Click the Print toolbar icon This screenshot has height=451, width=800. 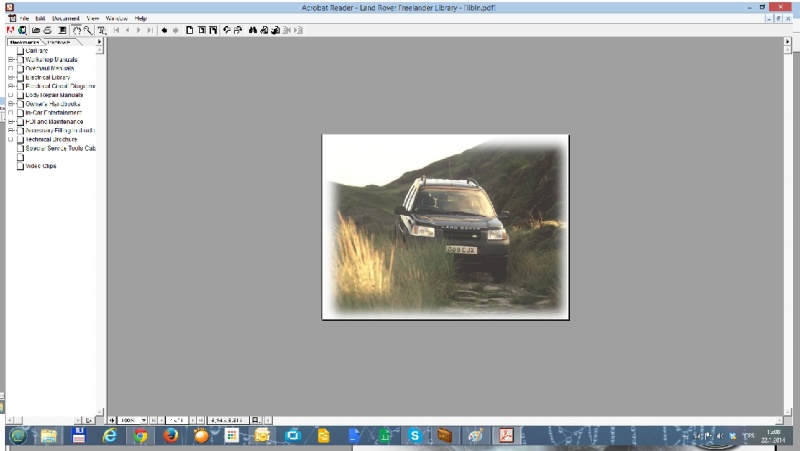[47, 30]
